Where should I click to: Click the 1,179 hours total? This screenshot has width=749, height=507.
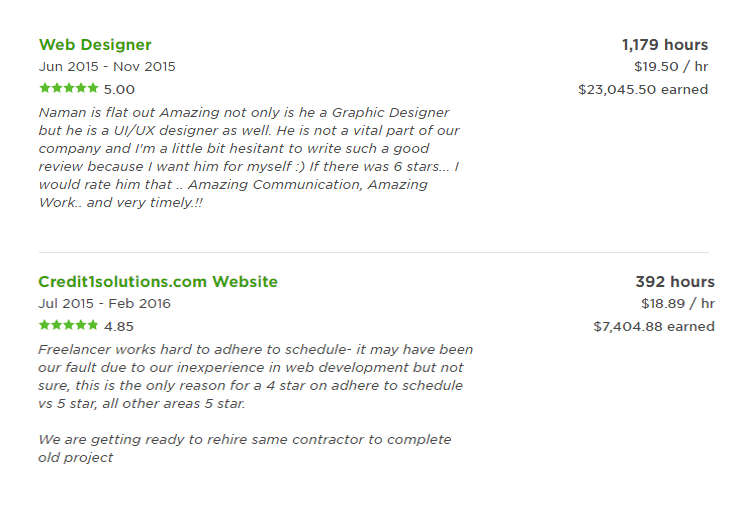point(665,44)
